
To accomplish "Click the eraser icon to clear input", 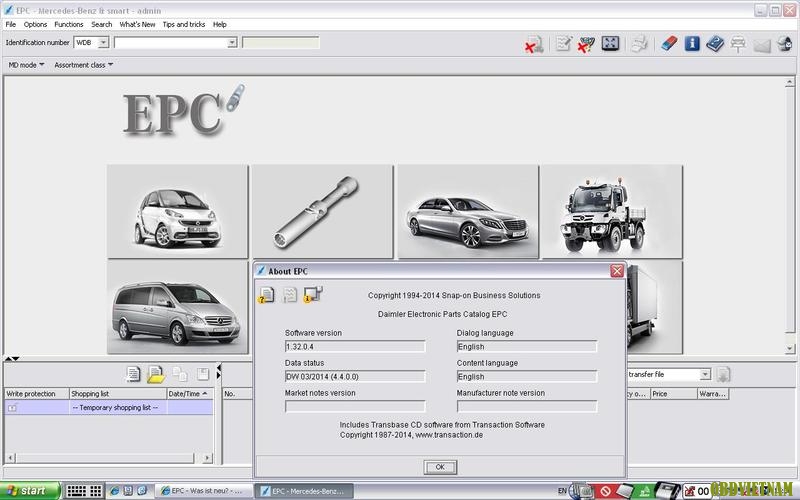I will tap(669, 43).
